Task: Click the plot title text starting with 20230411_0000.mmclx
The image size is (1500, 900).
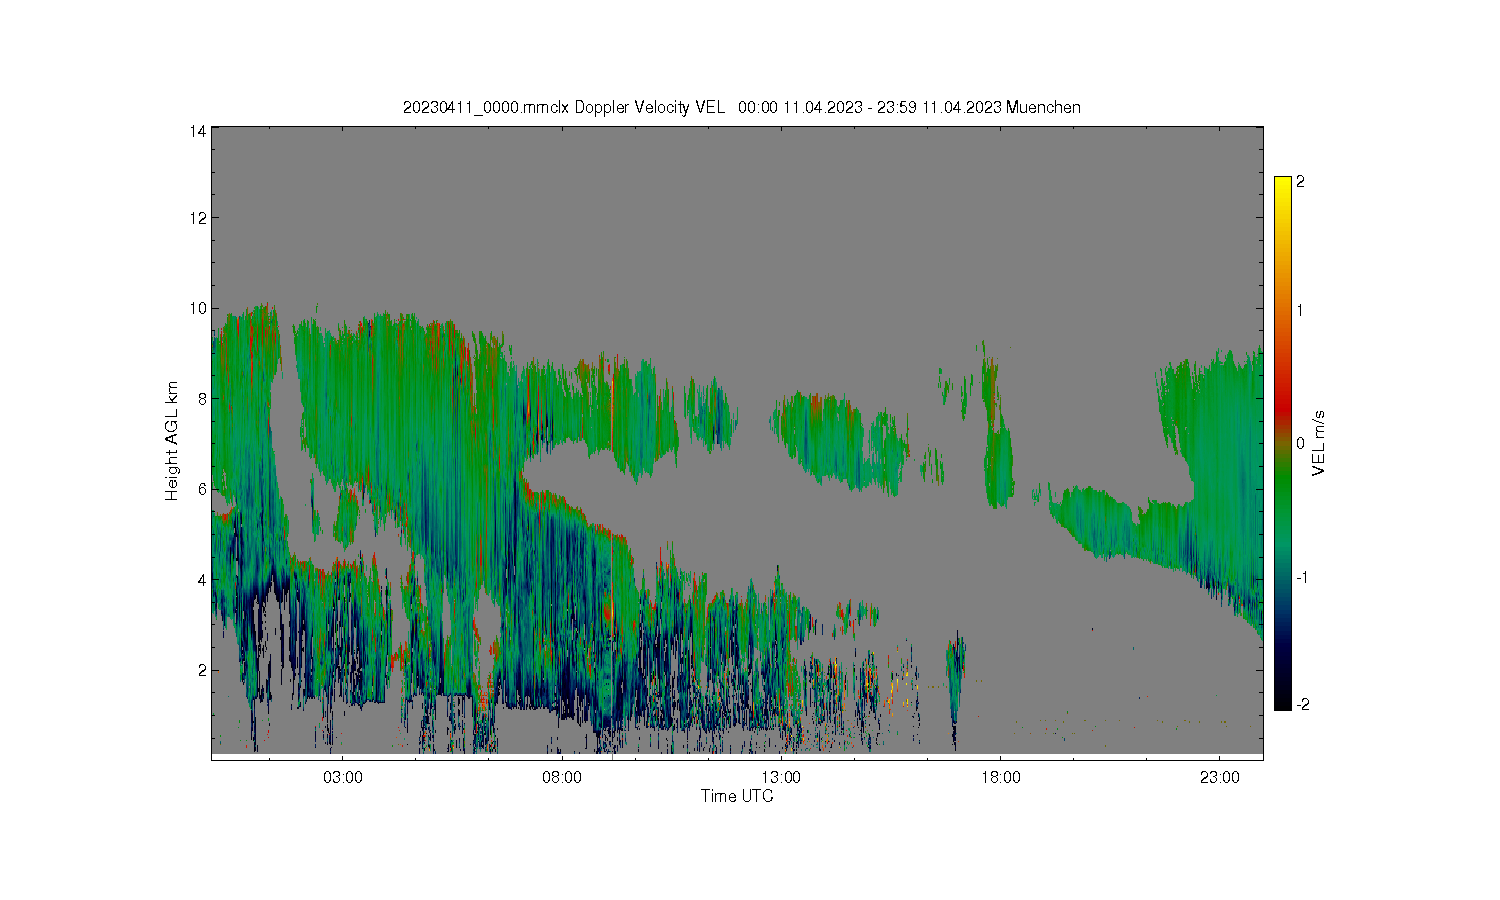Action: tap(741, 107)
